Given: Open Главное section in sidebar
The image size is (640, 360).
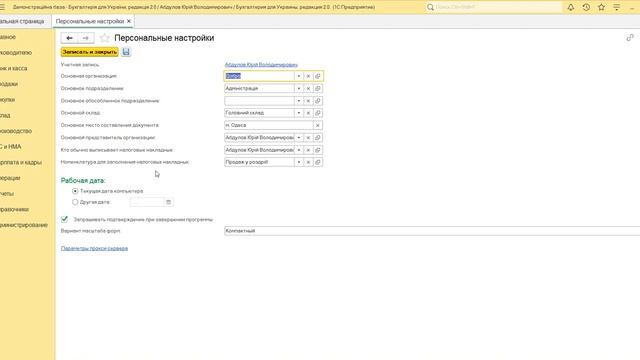Looking at the screenshot, I should (8, 37).
